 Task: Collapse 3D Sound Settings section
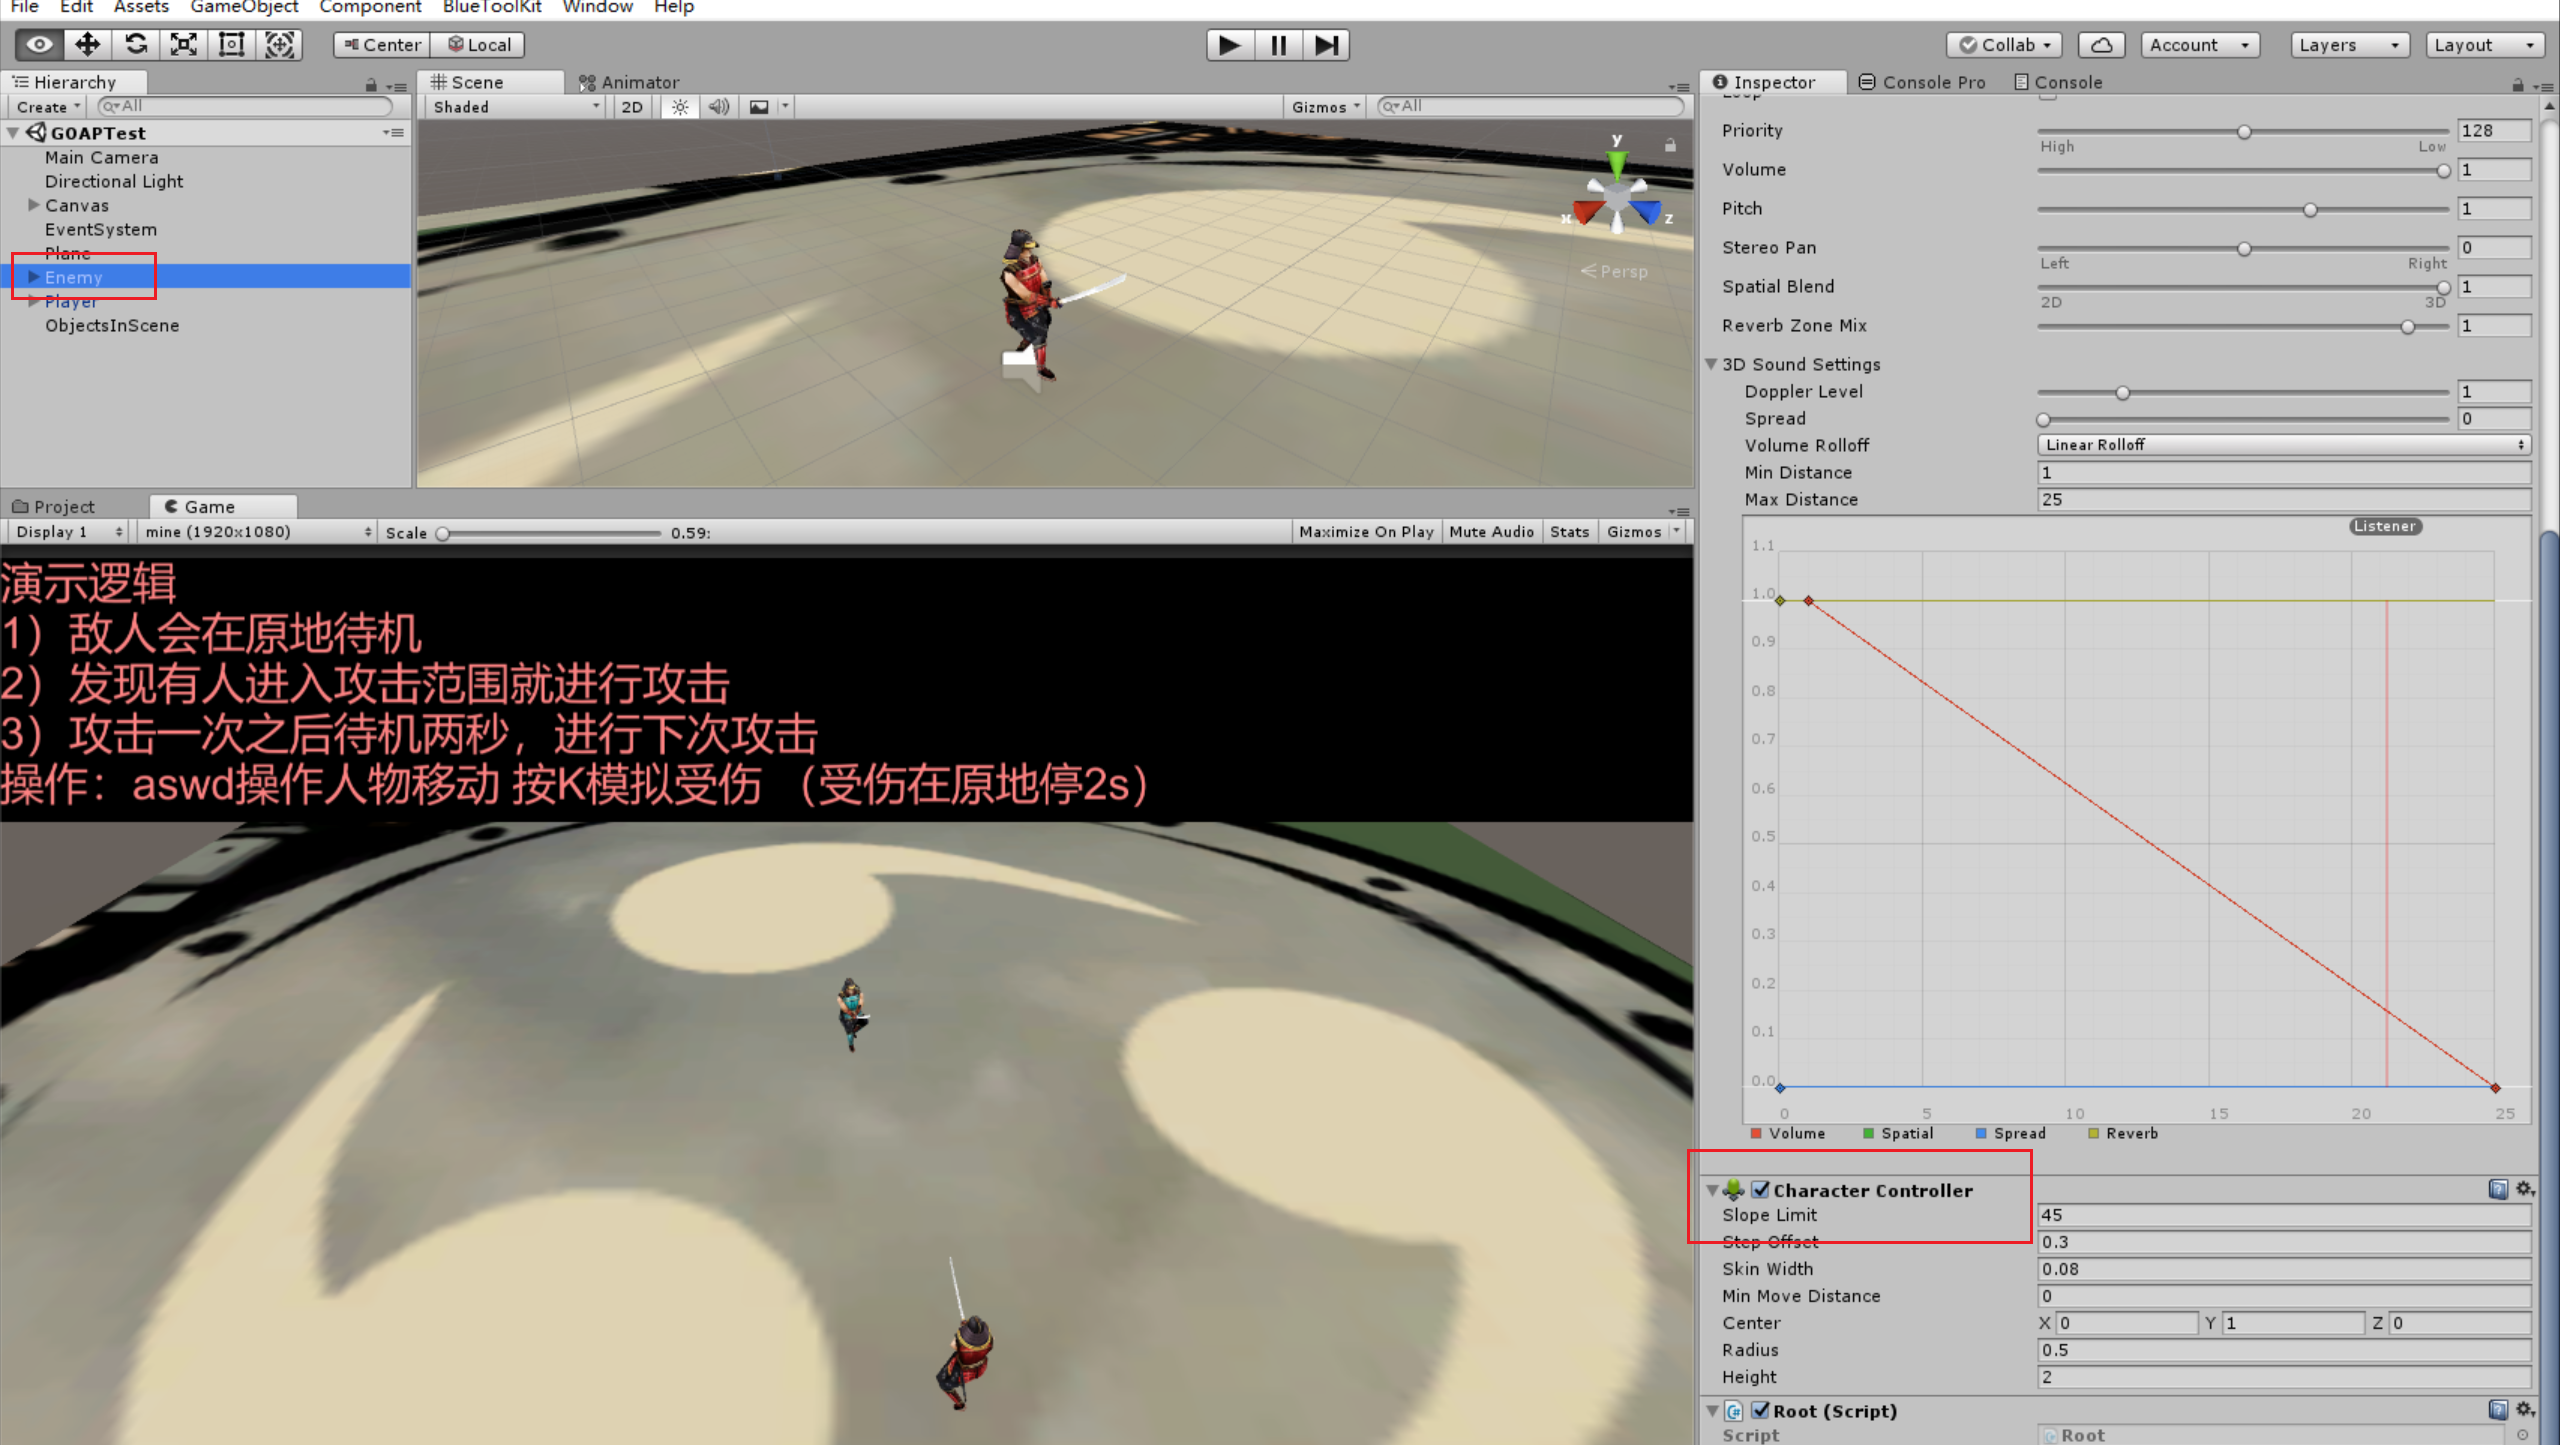point(1711,364)
